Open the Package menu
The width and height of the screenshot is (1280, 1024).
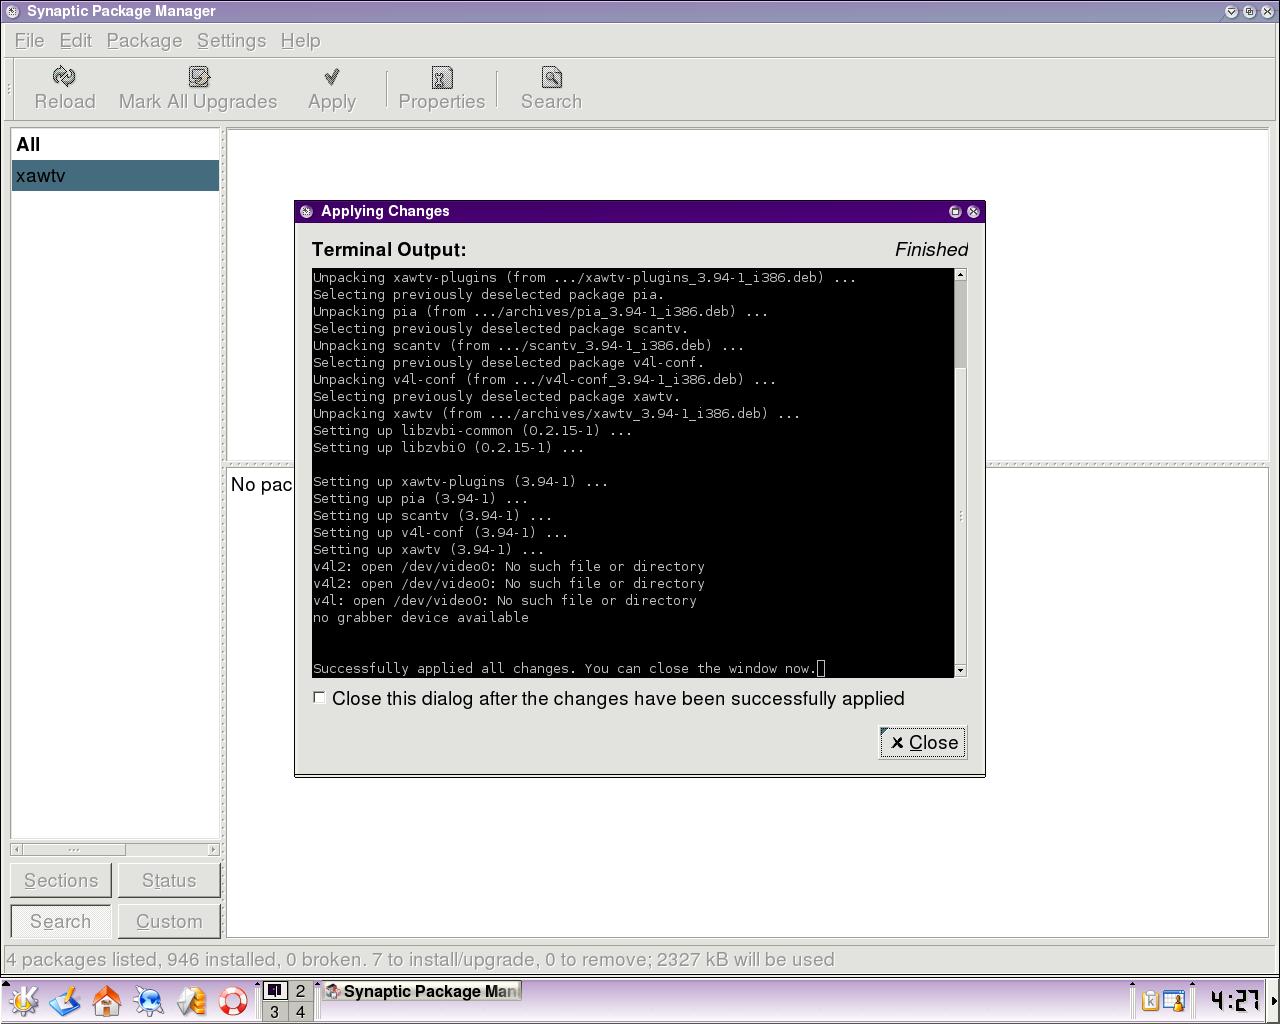pyautogui.click(x=145, y=41)
